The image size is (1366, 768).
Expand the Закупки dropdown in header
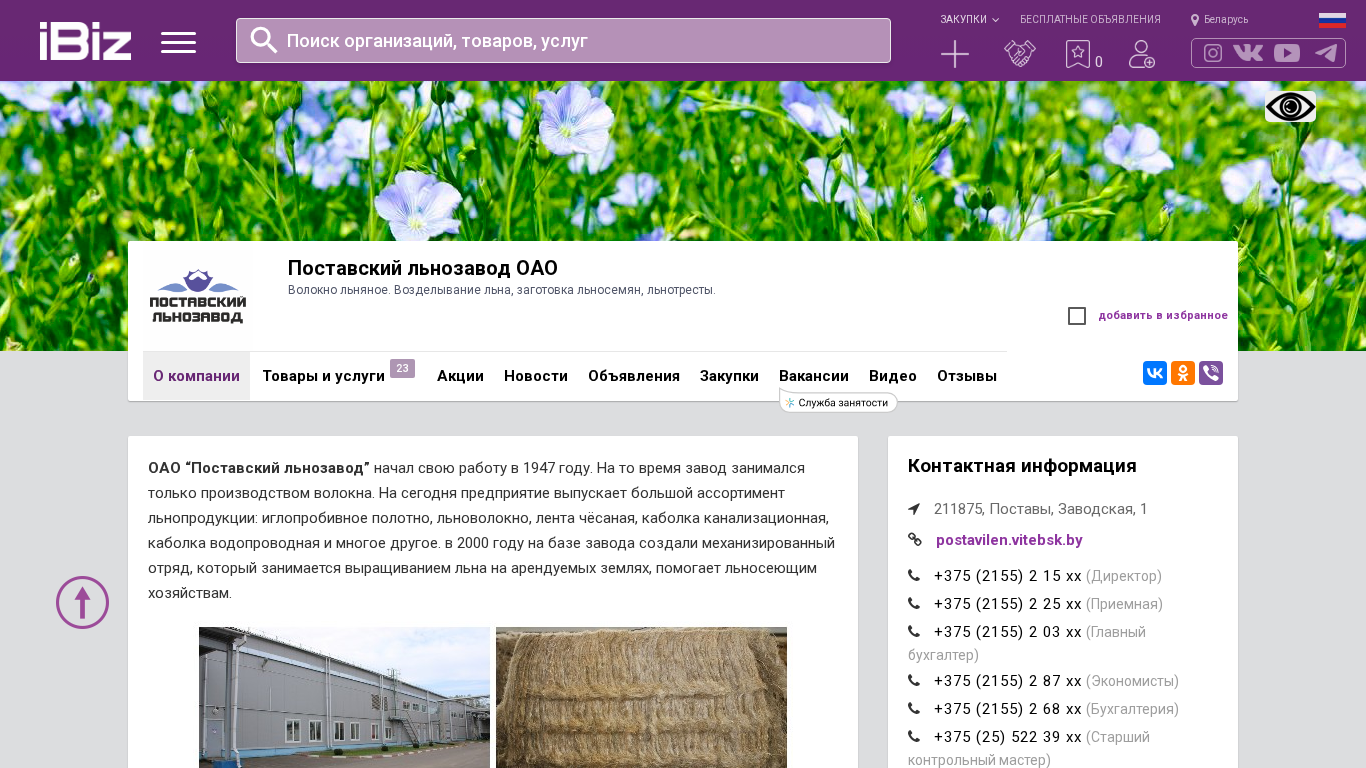969,19
